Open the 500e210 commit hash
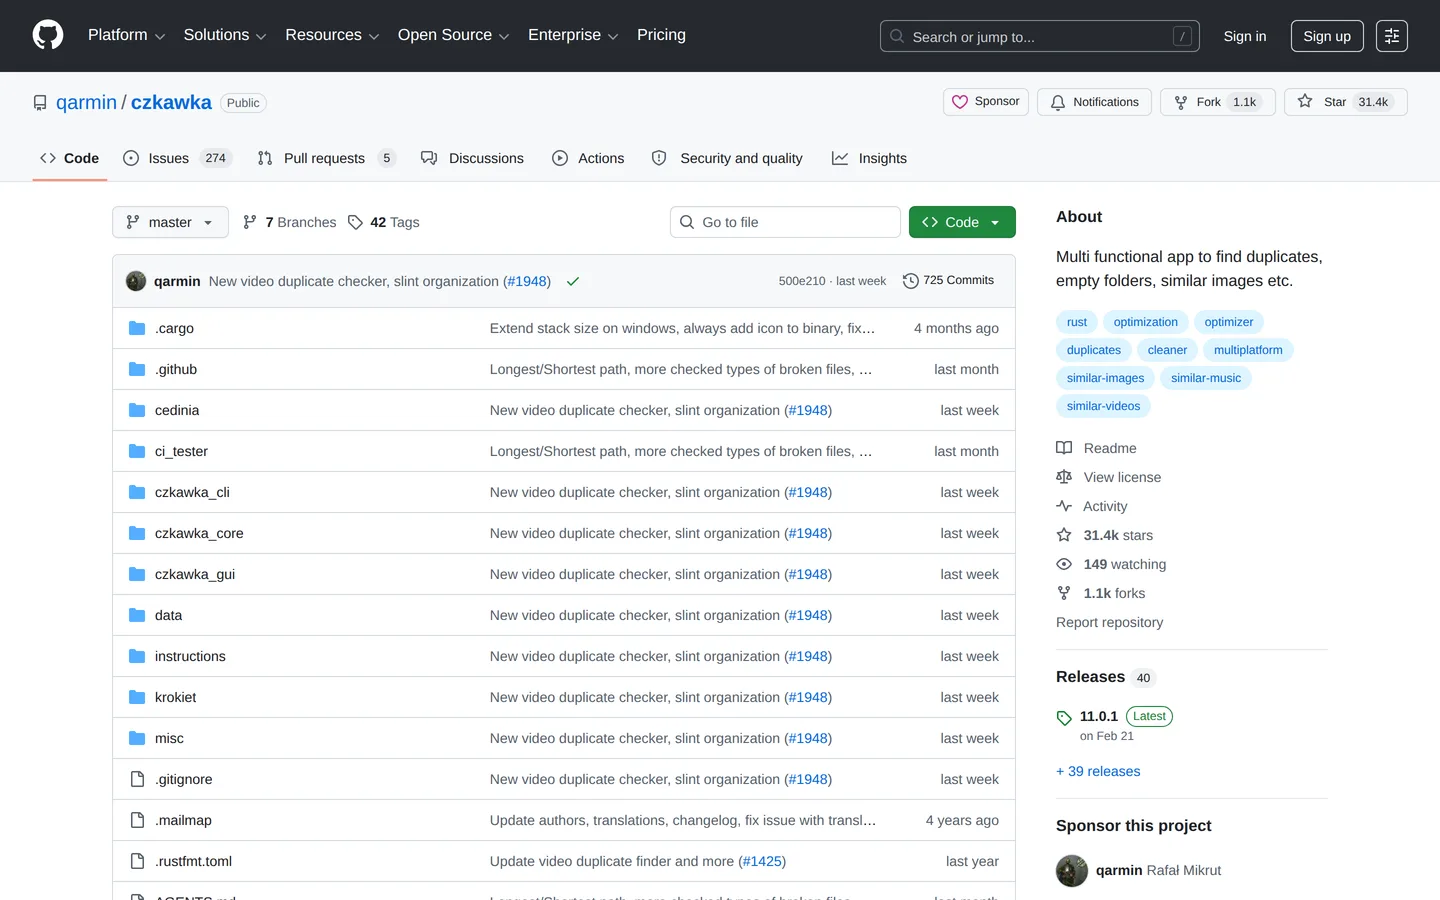Viewport: 1440px width, 900px height. 802,281
